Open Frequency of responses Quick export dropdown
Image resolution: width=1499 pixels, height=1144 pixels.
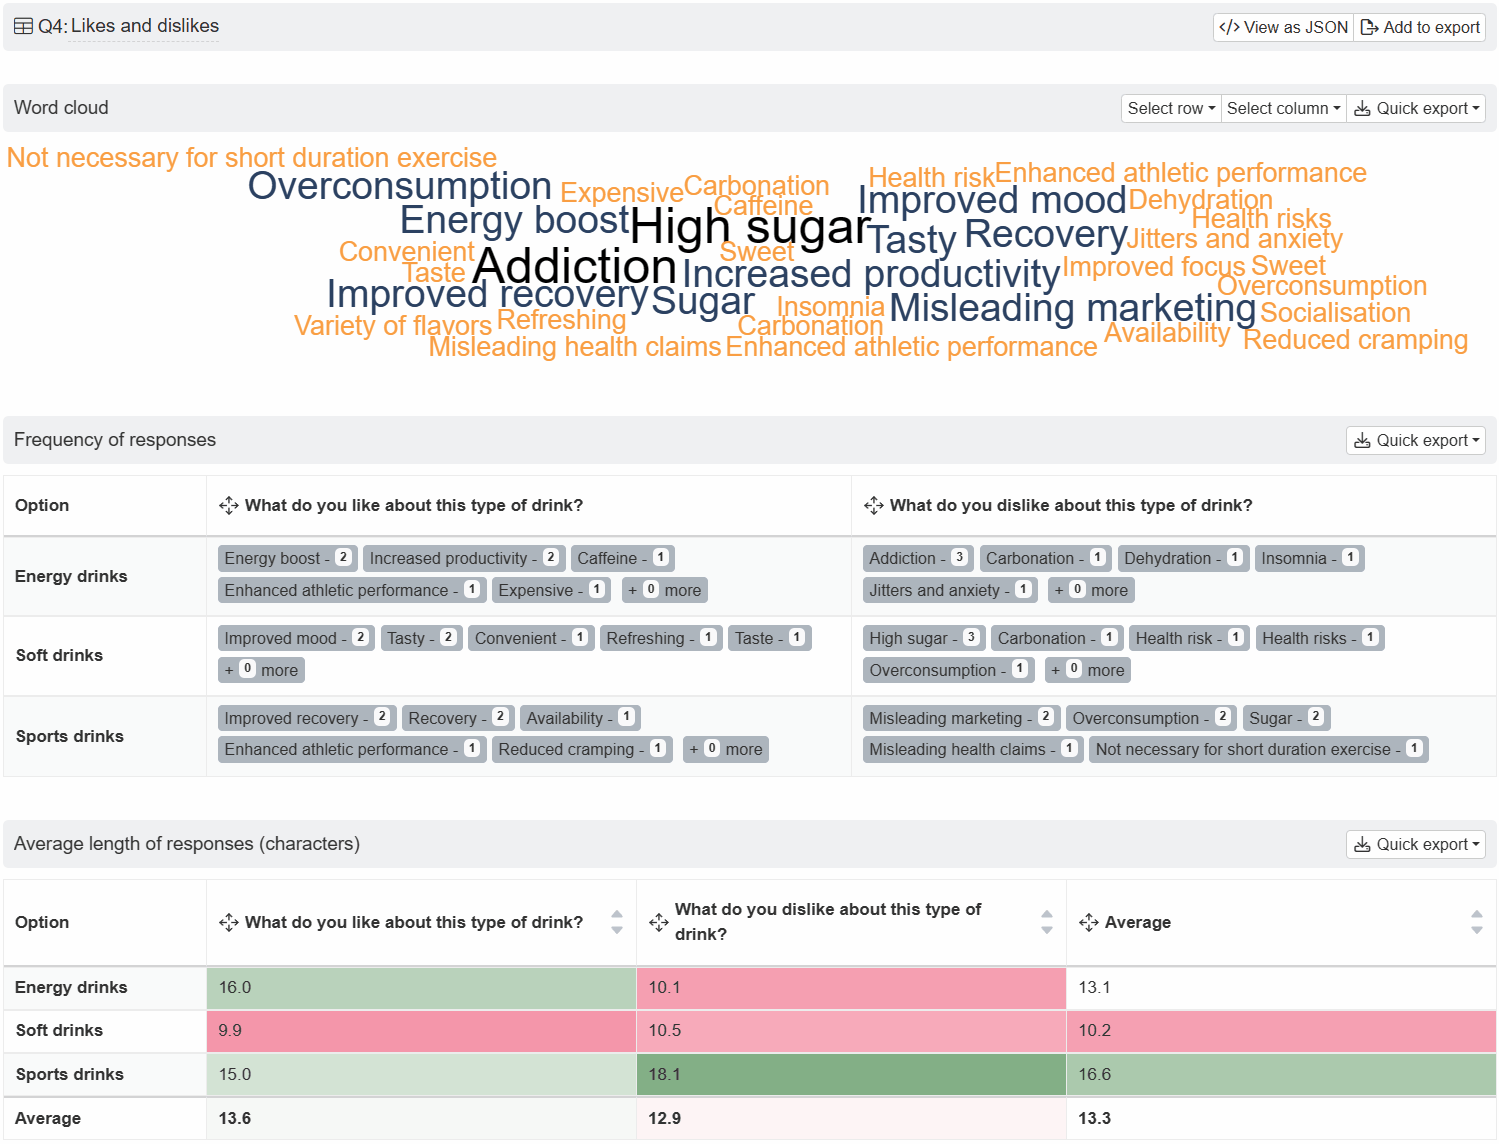click(x=1416, y=440)
